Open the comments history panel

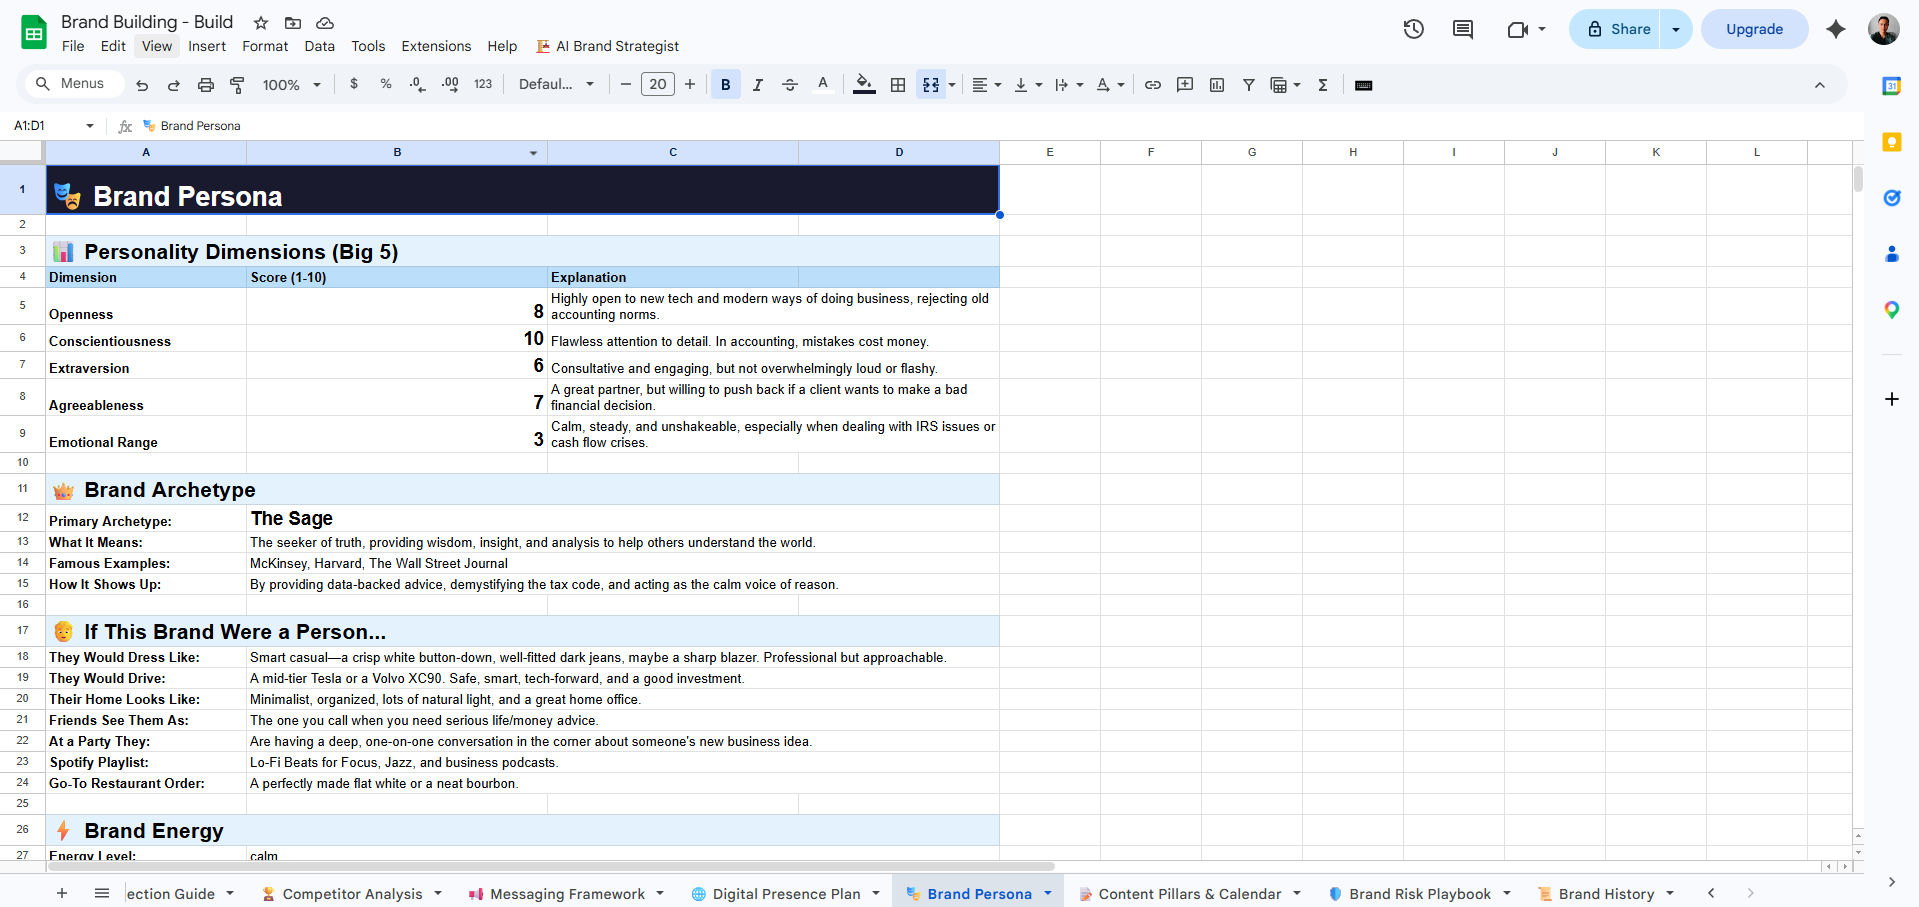pos(1463,29)
